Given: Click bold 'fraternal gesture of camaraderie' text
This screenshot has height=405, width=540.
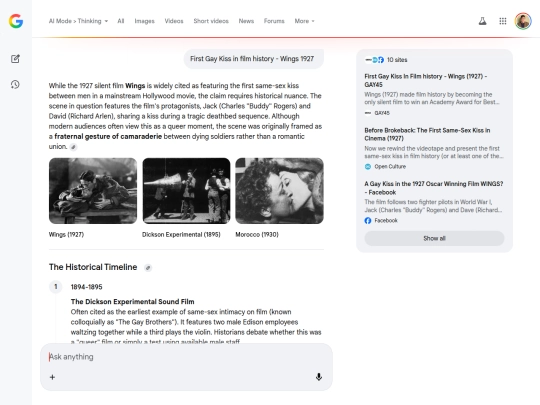Looking at the screenshot, I should pyautogui.click(x=108, y=136).
